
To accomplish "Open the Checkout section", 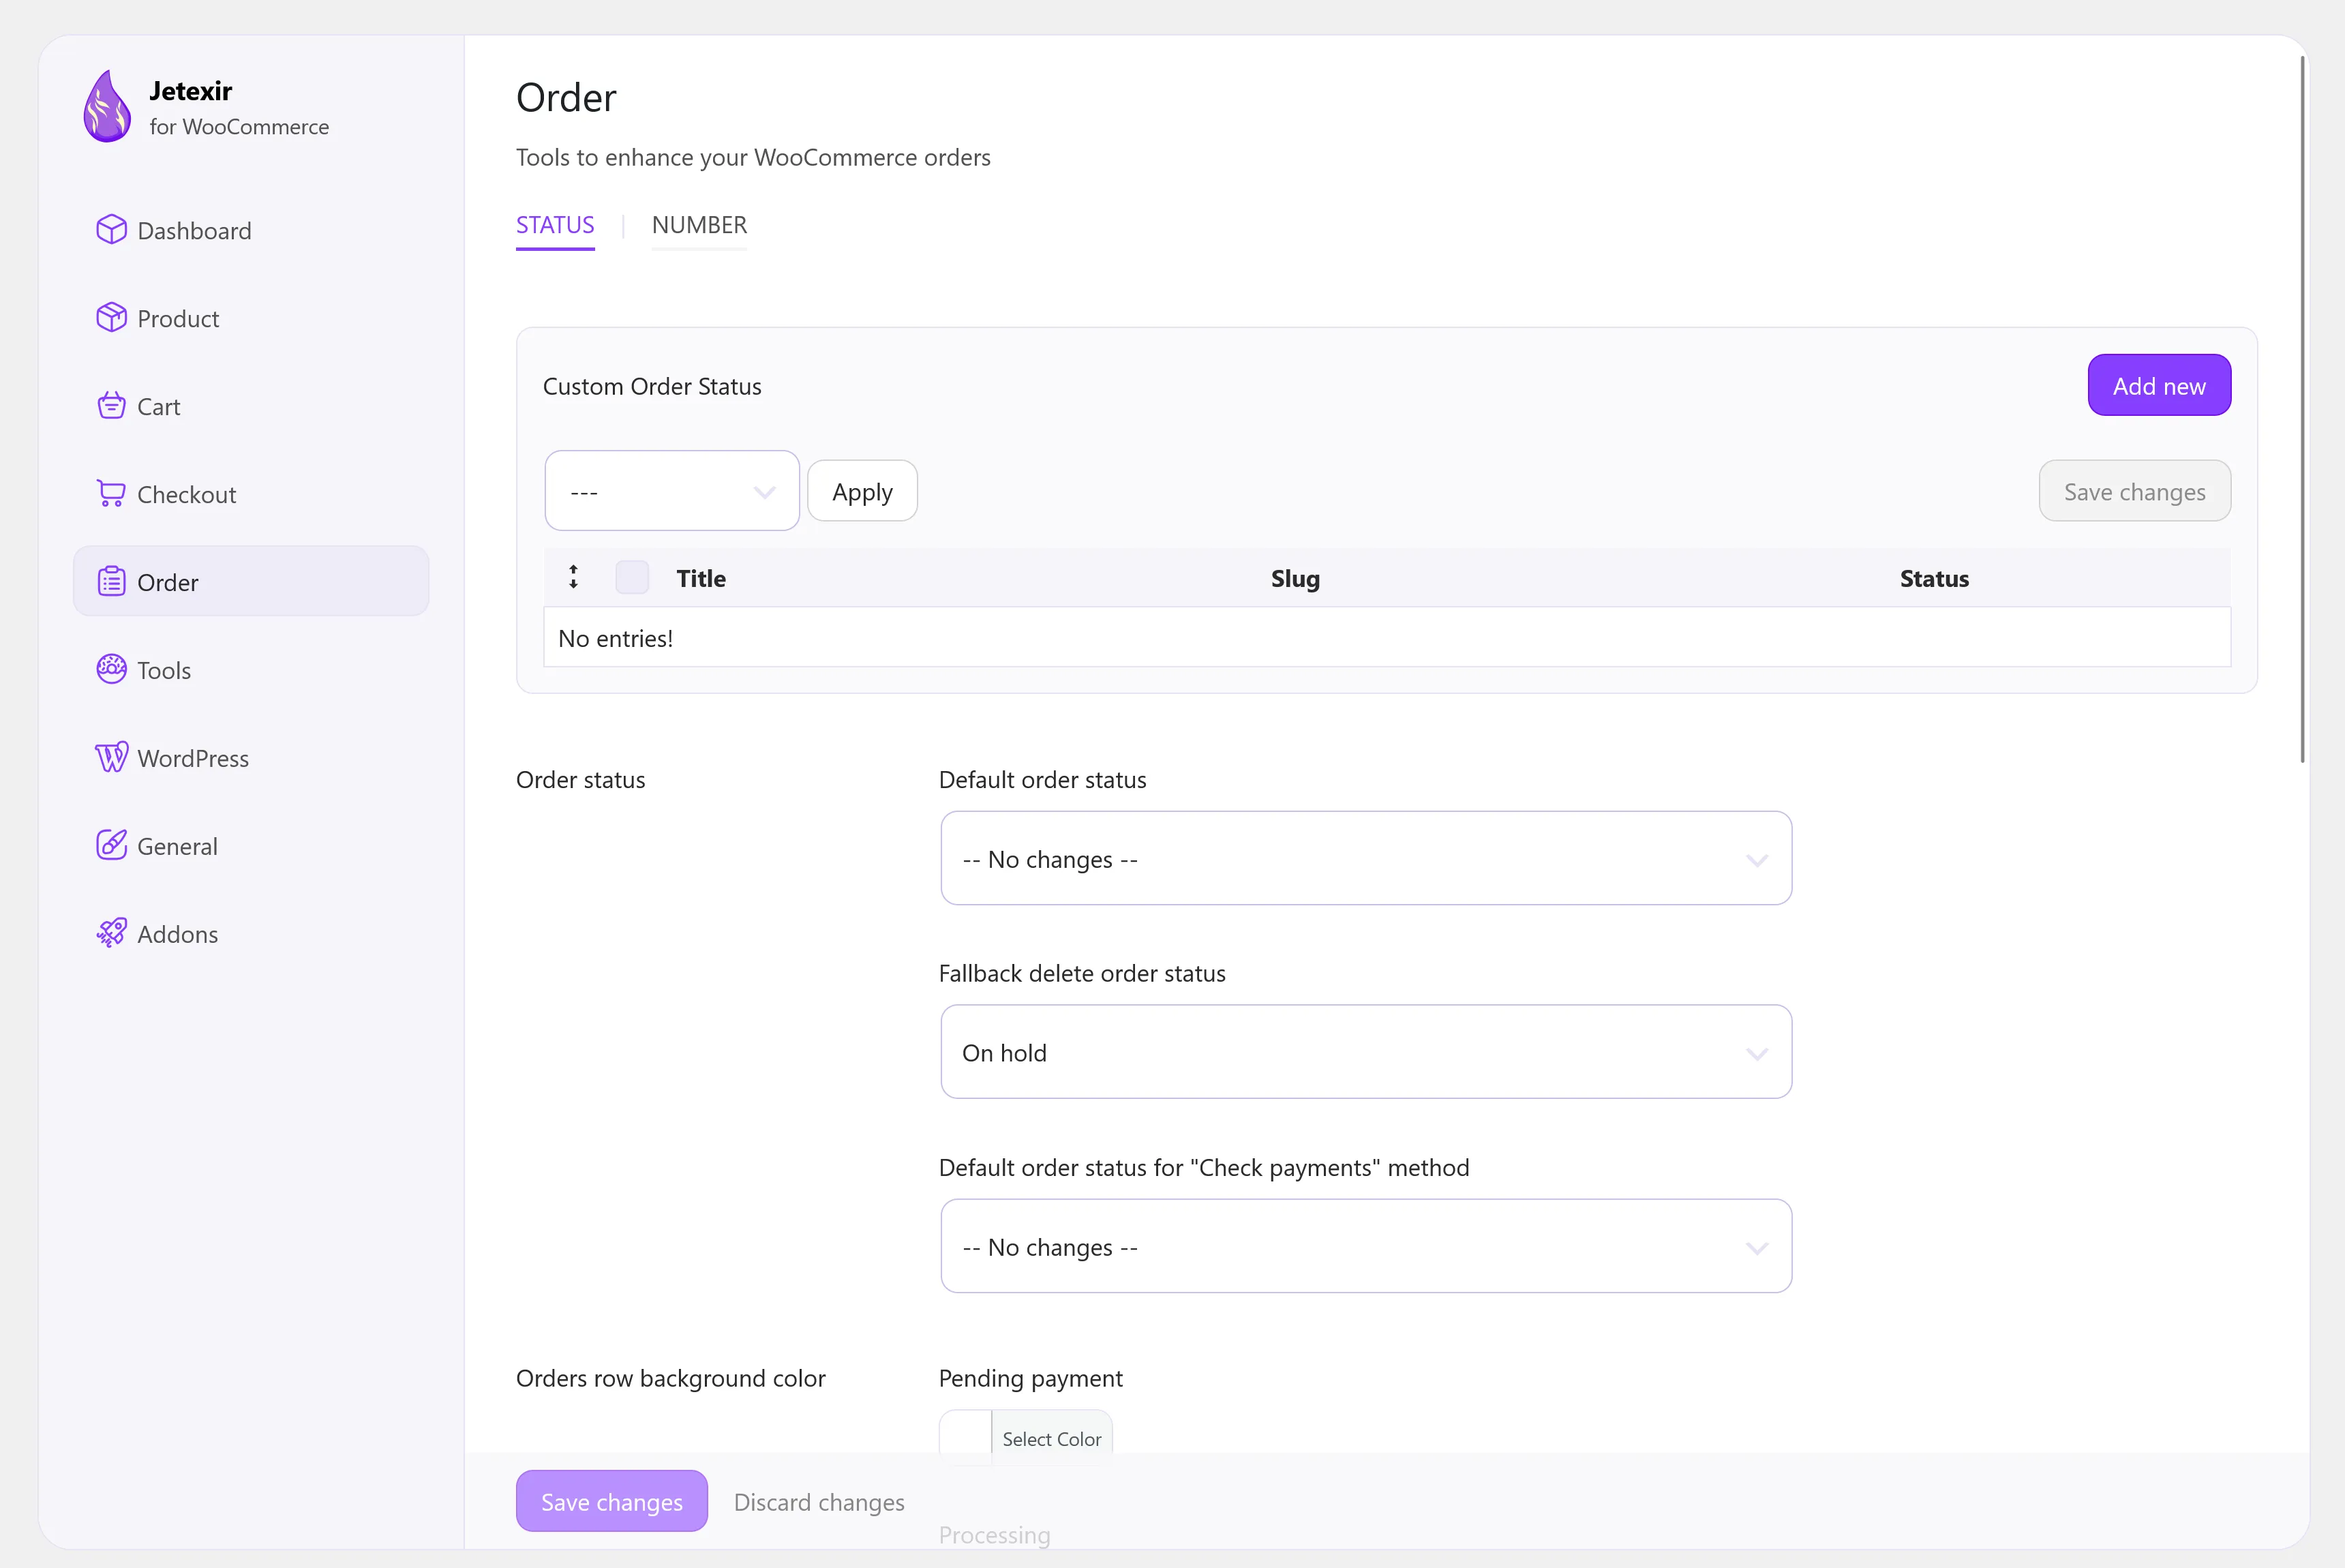I will click(x=251, y=494).
